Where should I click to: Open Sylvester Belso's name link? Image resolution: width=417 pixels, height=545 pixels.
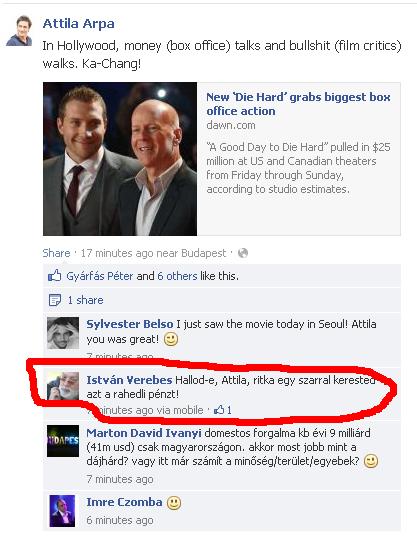point(130,324)
